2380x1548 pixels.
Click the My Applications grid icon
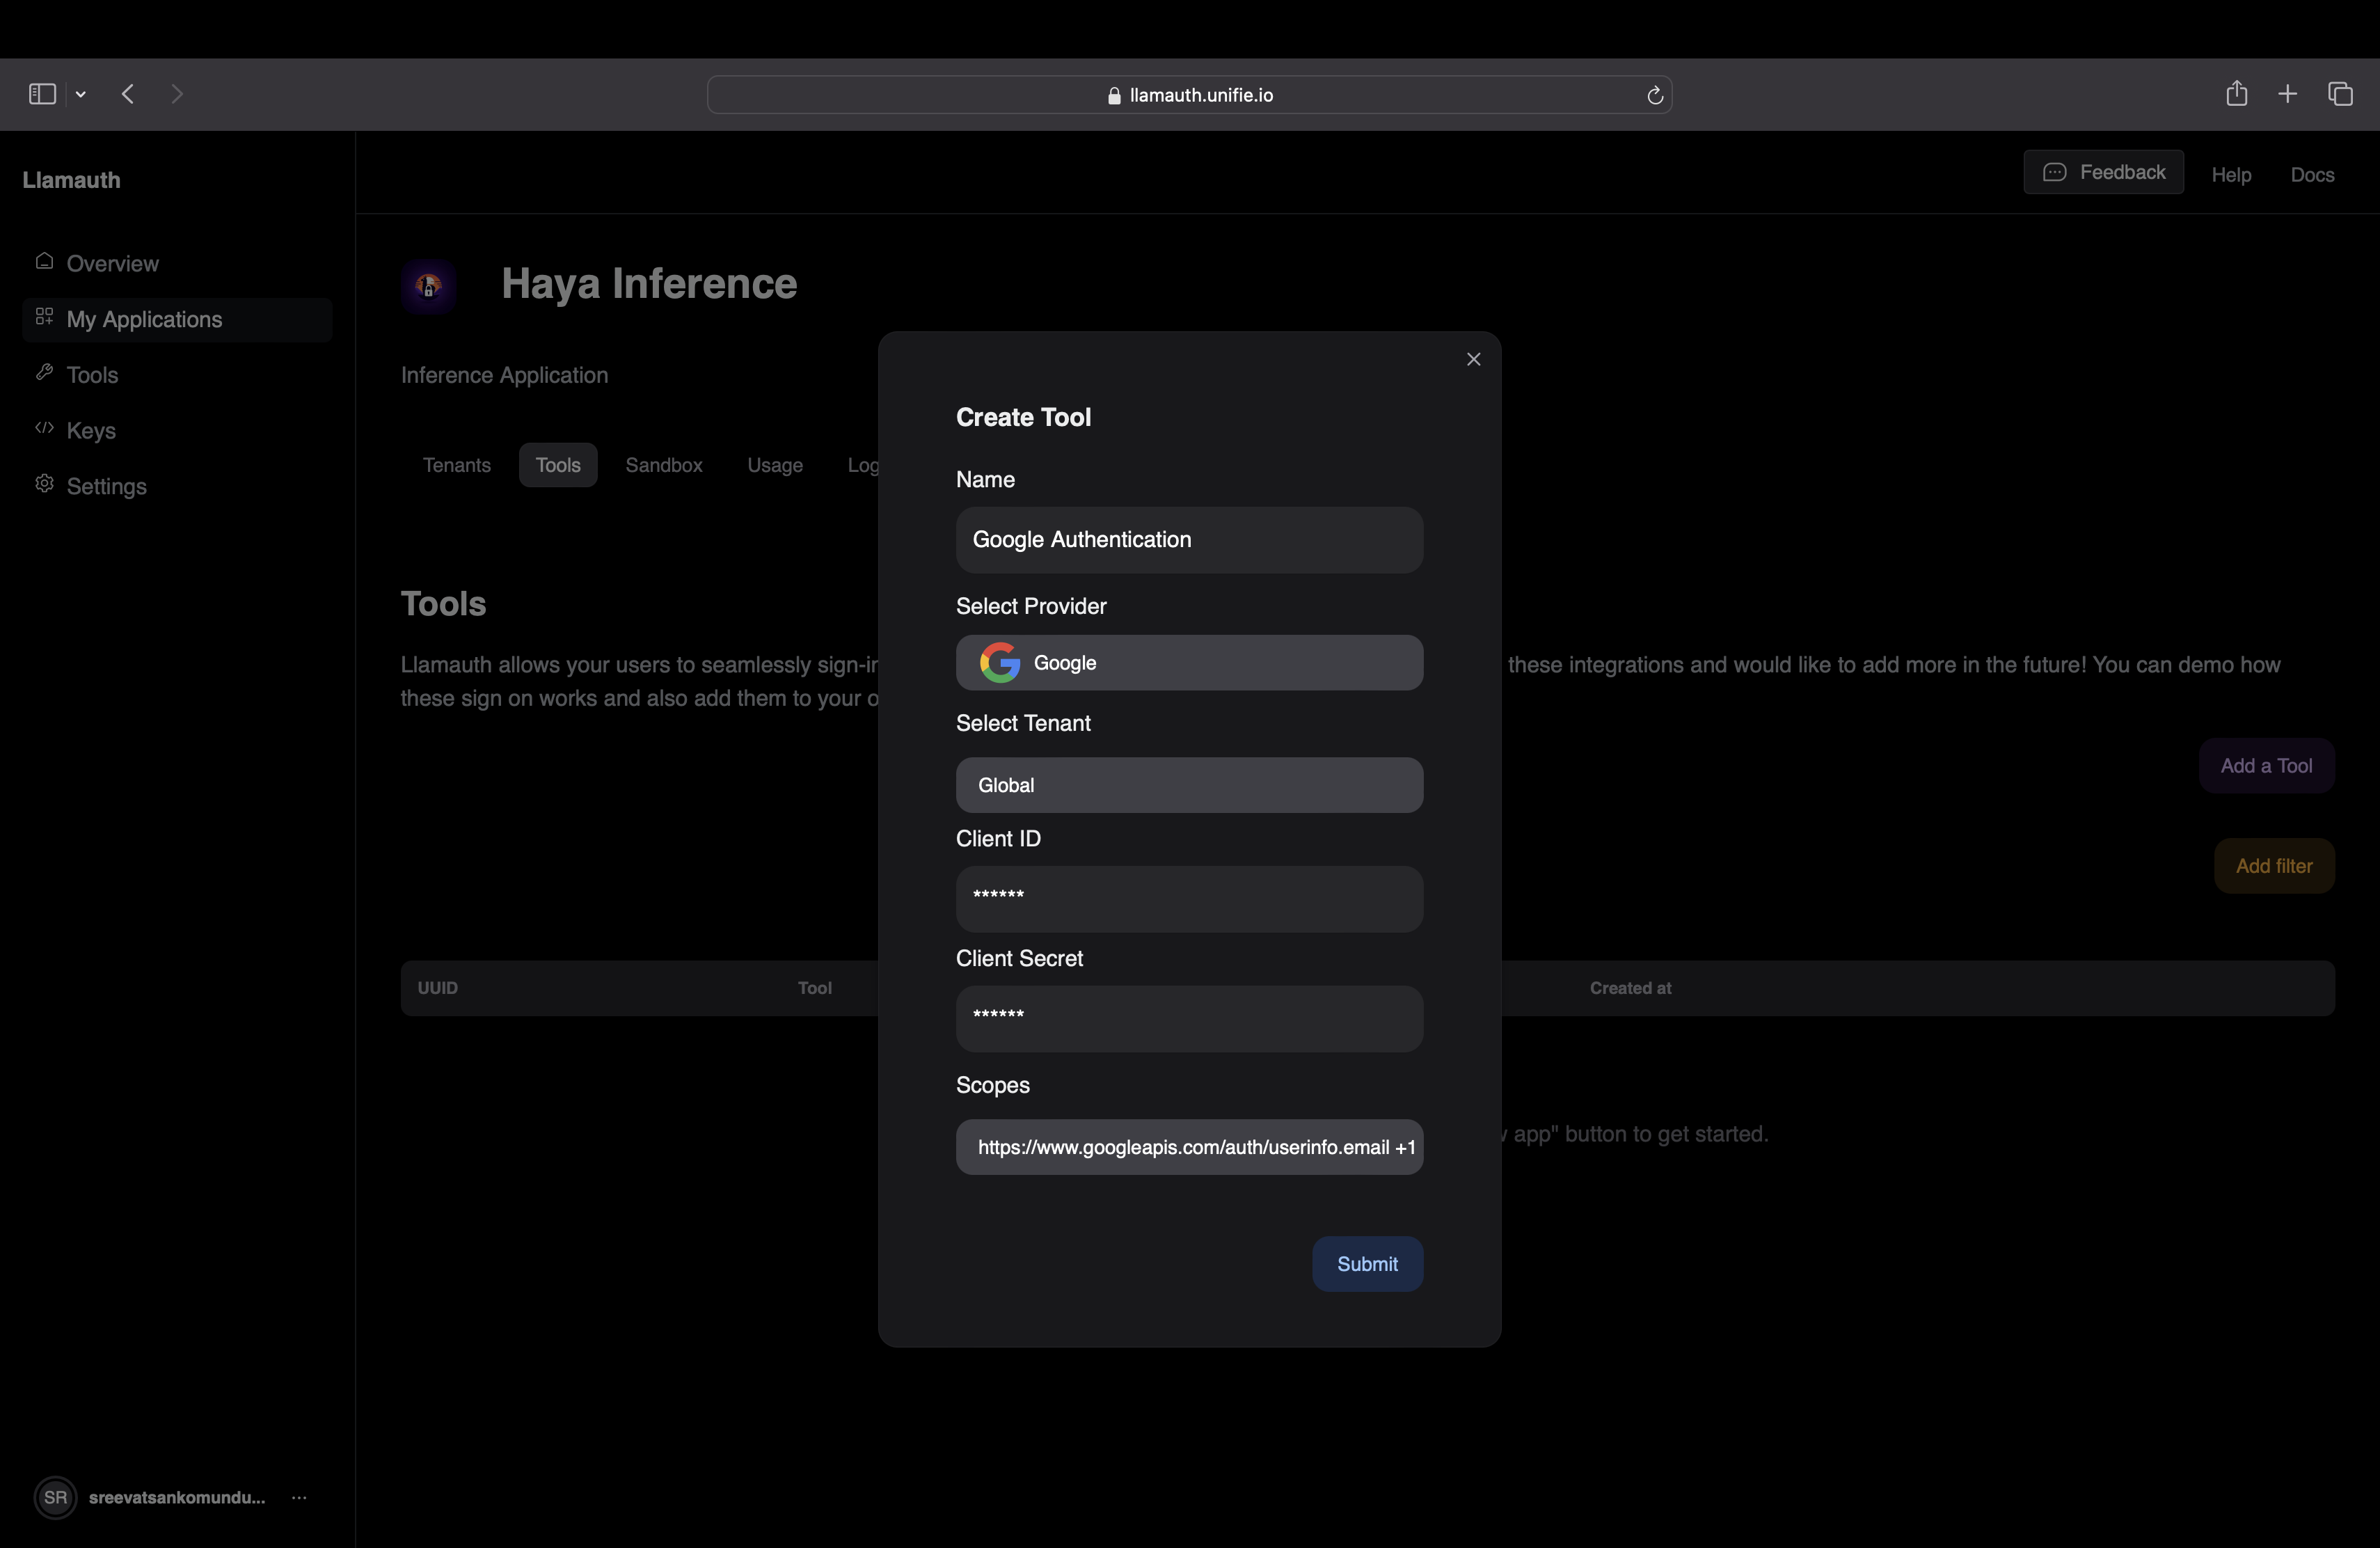tap(44, 317)
